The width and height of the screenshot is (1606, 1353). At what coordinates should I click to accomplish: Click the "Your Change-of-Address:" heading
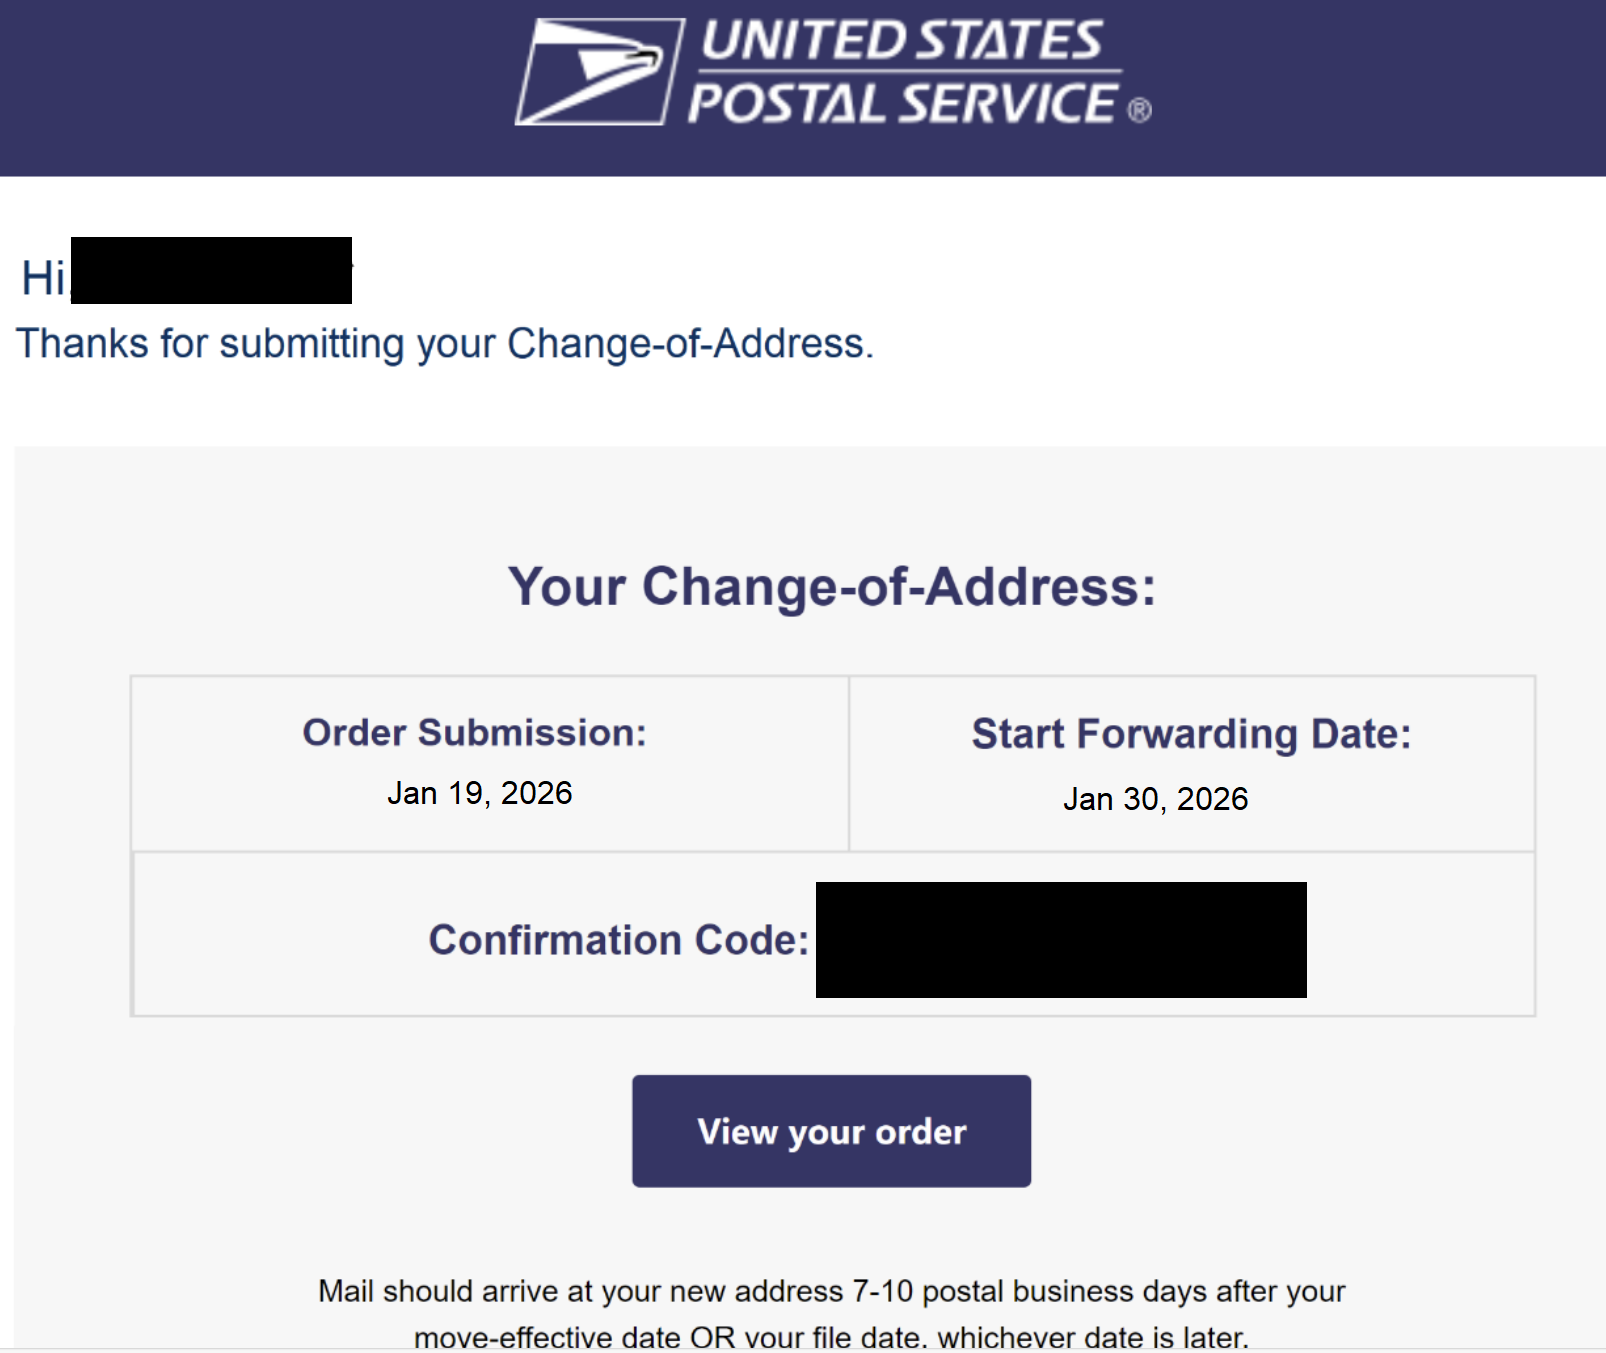click(x=832, y=586)
